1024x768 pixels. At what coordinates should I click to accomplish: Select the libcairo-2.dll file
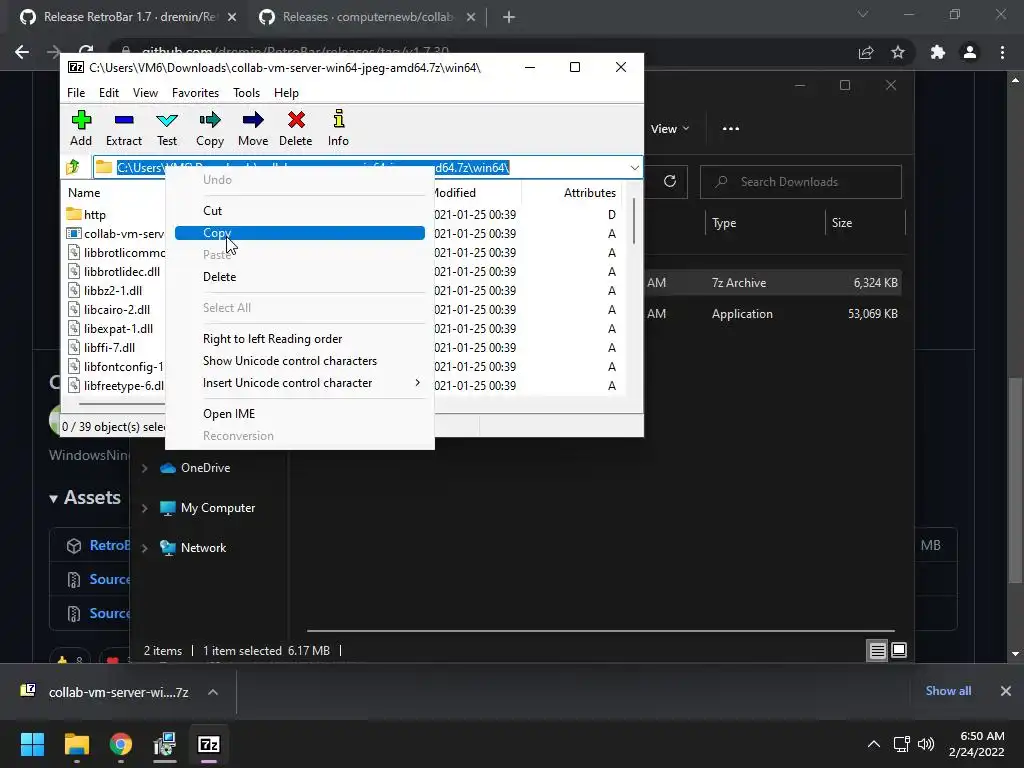(115, 310)
